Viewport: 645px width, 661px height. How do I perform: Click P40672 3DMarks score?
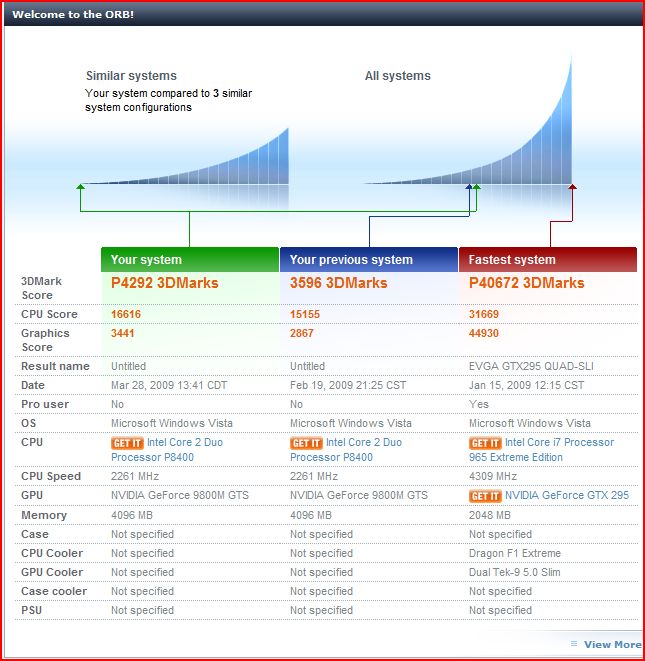tap(527, 283)
